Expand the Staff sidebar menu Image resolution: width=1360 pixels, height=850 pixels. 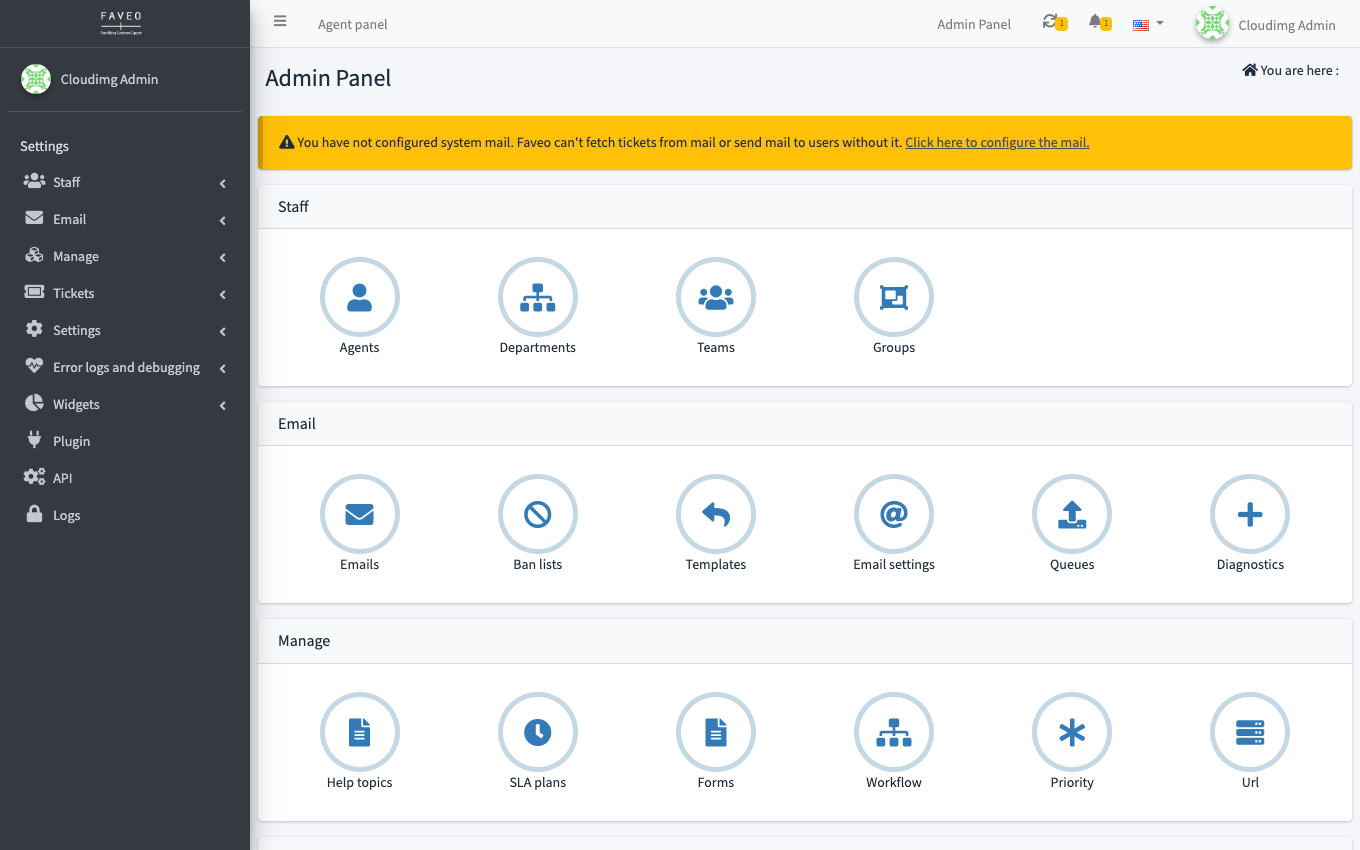(125, 182)
